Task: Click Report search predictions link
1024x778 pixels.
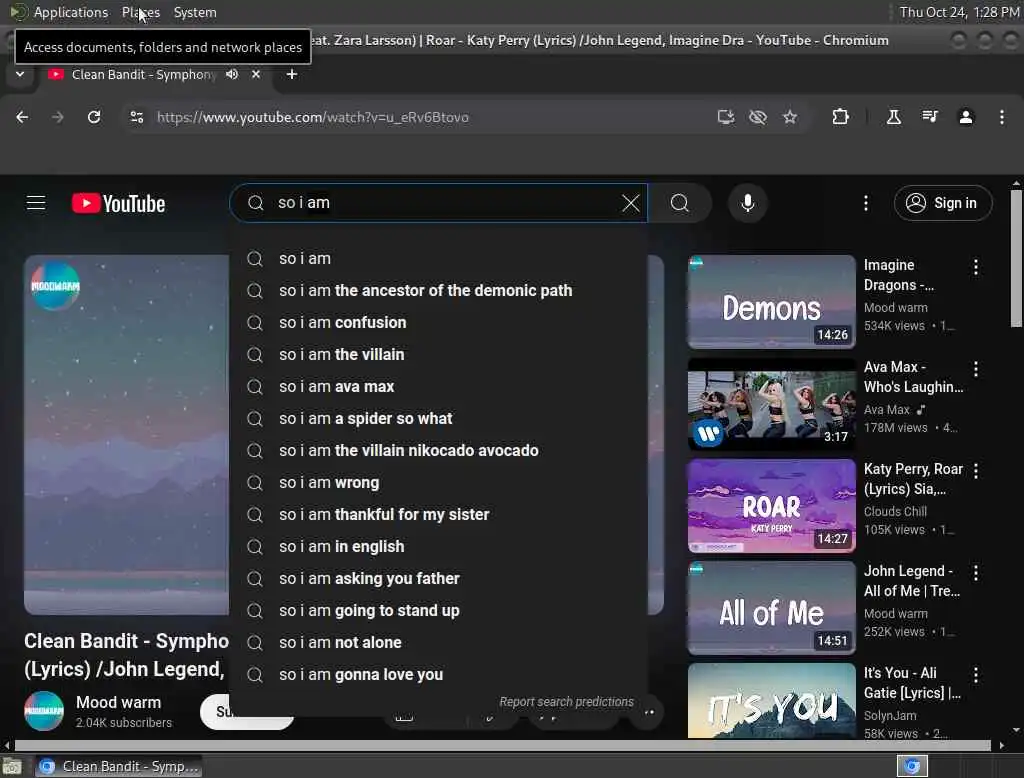Action: (x=566, y=702)
